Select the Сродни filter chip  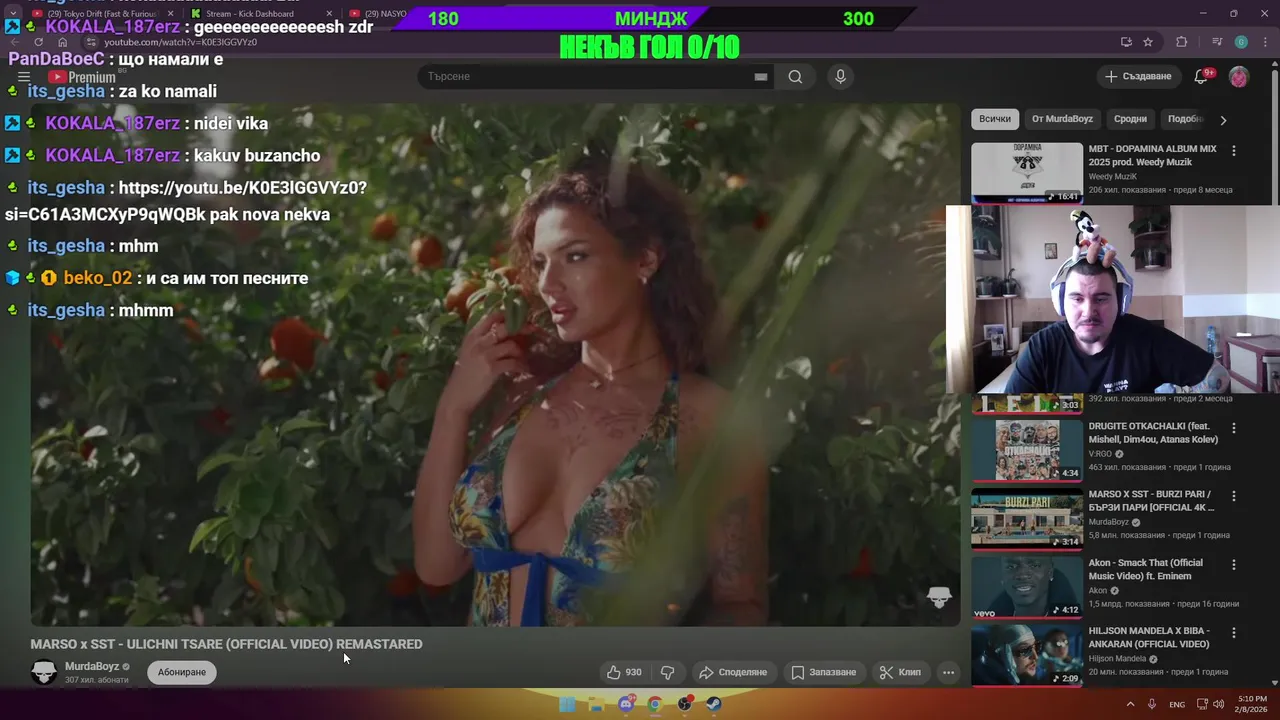[x=1130, y=119]
